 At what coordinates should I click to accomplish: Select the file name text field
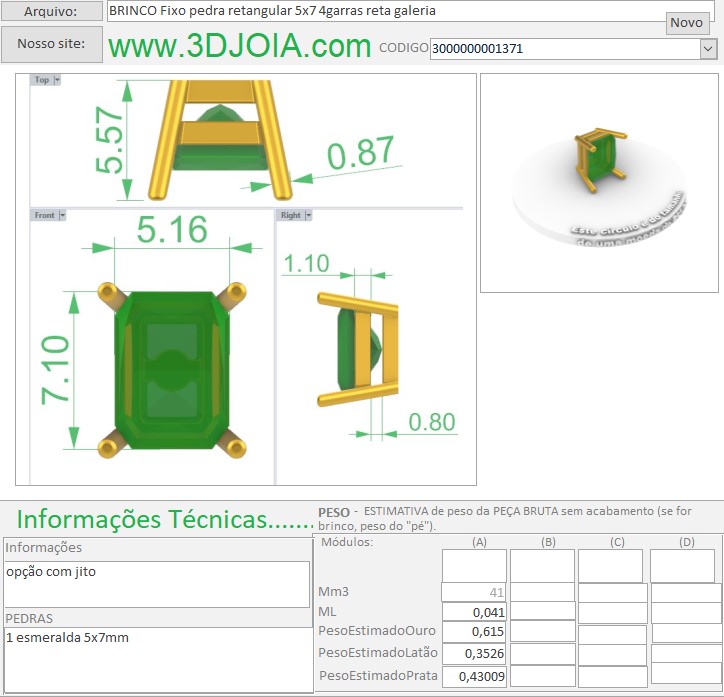(x=385, y=11)
